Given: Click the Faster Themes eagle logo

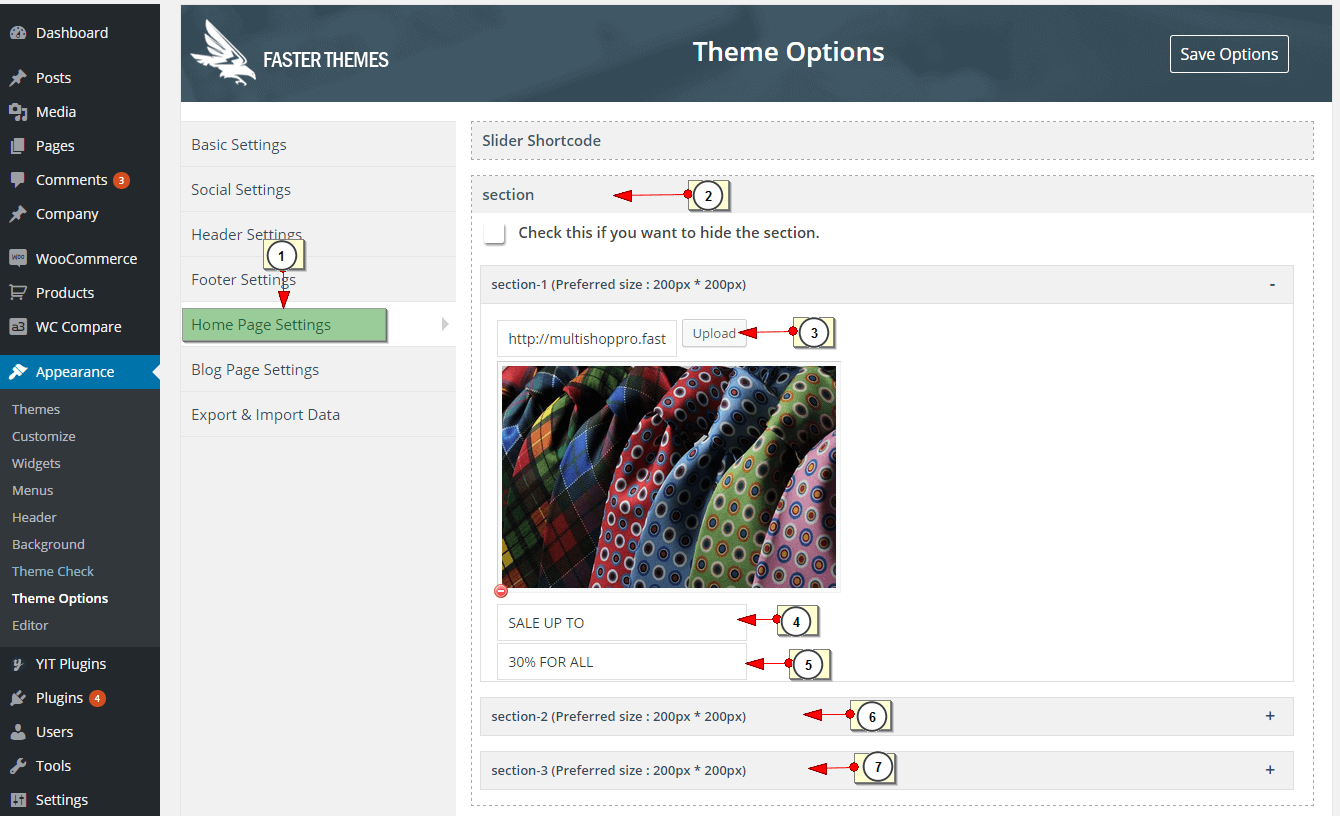Looking at the screenshot, I should tap(223, 52).
